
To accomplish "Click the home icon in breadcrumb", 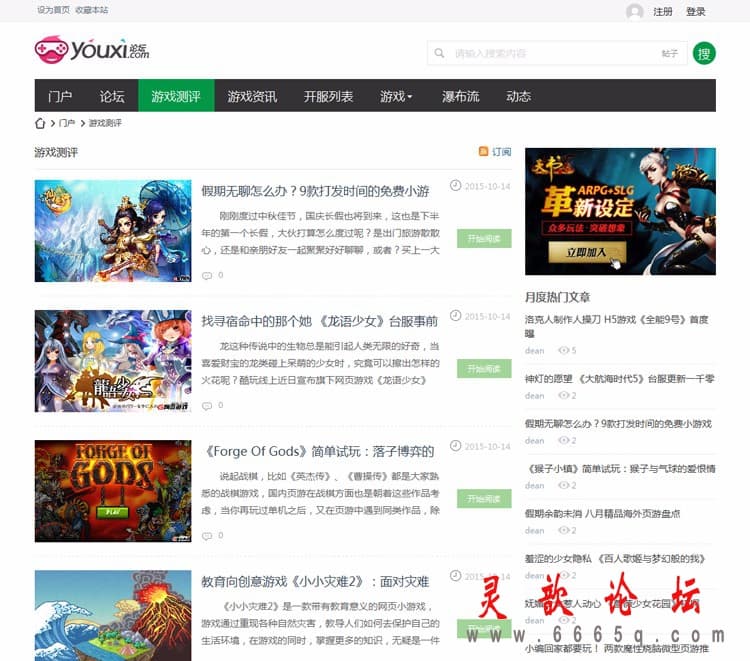I will pos(40,123).
